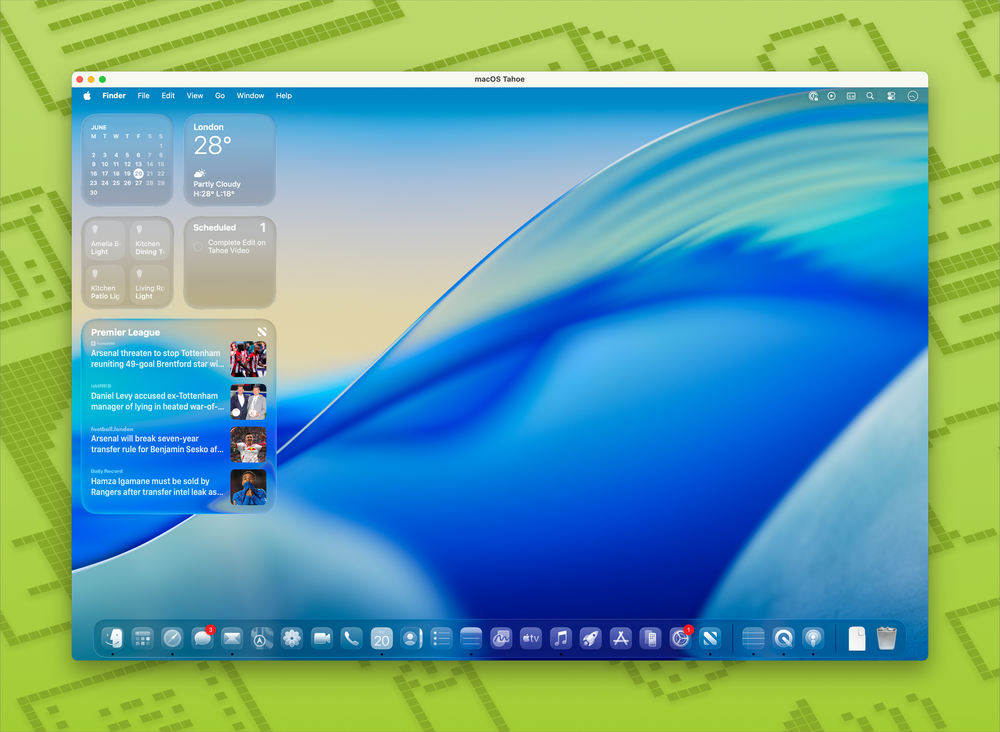Toggle the Kitchen Dining light tile
Viewport: 1000px width, 732px height.
coord(149,240)
